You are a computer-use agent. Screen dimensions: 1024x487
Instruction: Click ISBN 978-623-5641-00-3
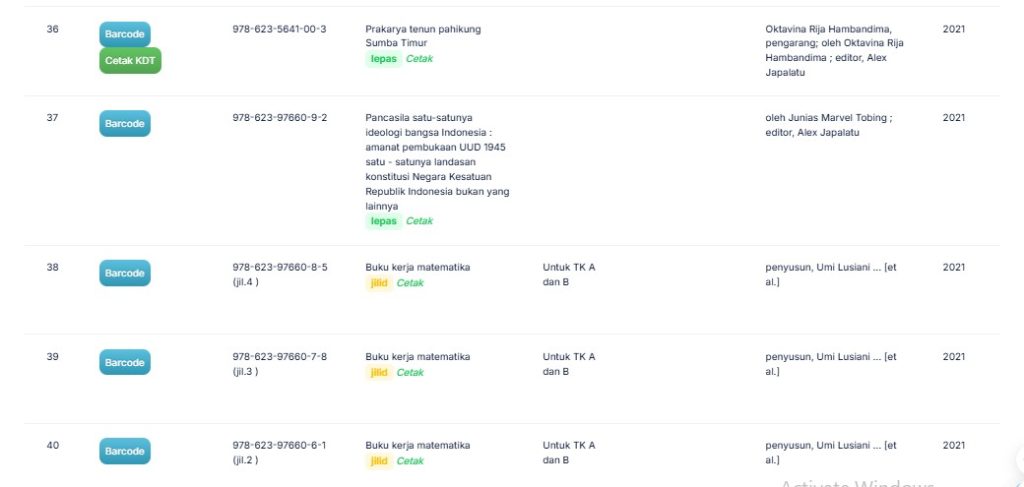click(279, 29)
